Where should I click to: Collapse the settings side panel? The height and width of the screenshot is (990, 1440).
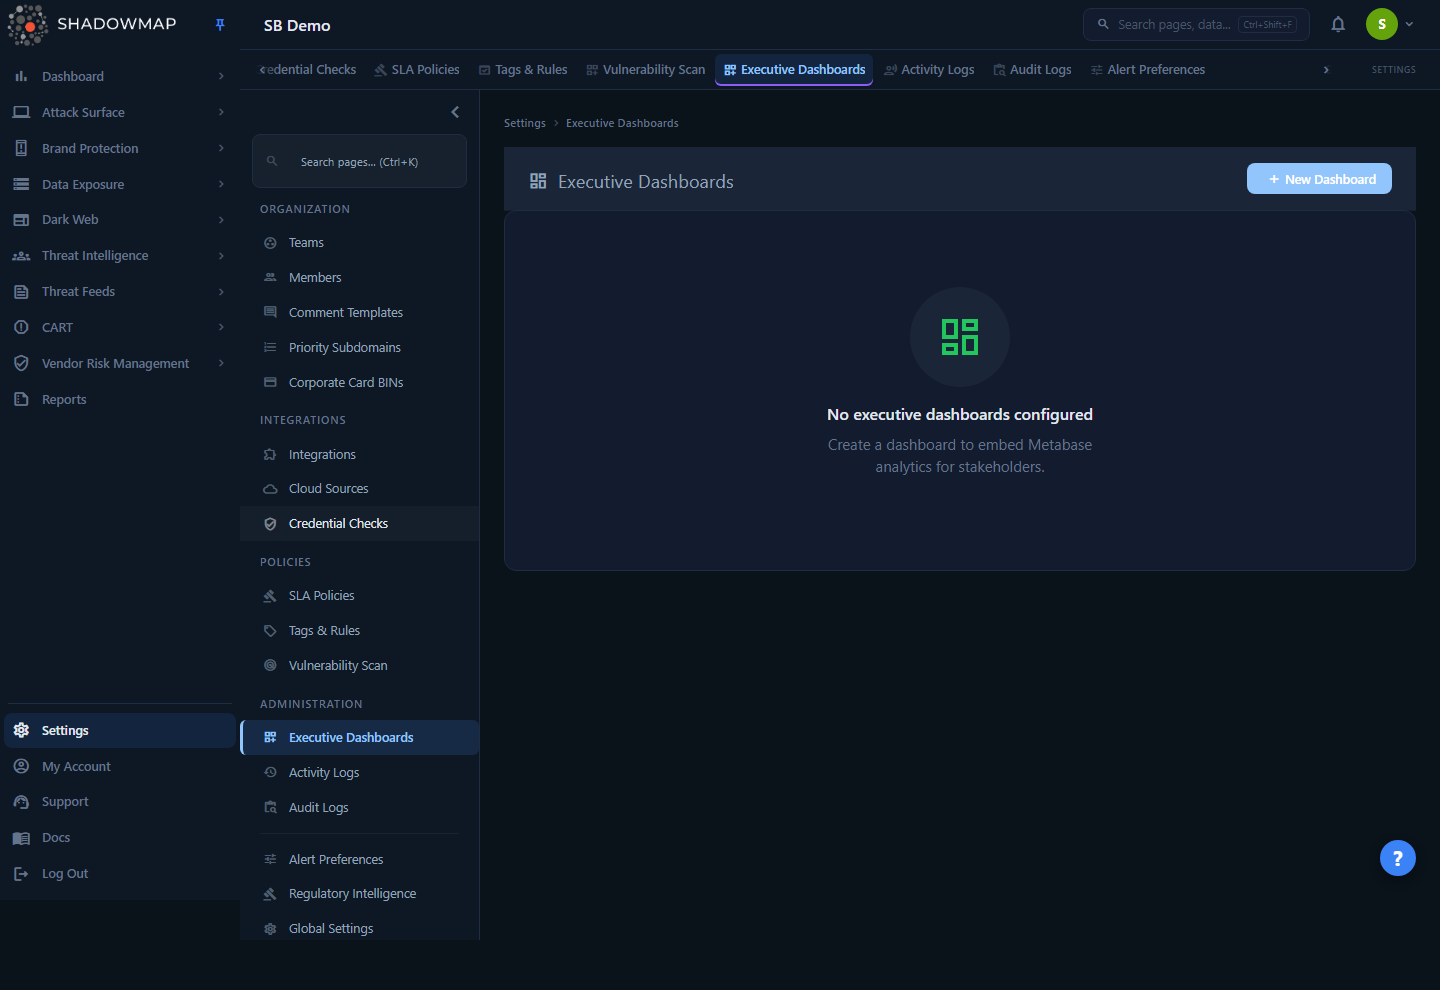(455, 112)
